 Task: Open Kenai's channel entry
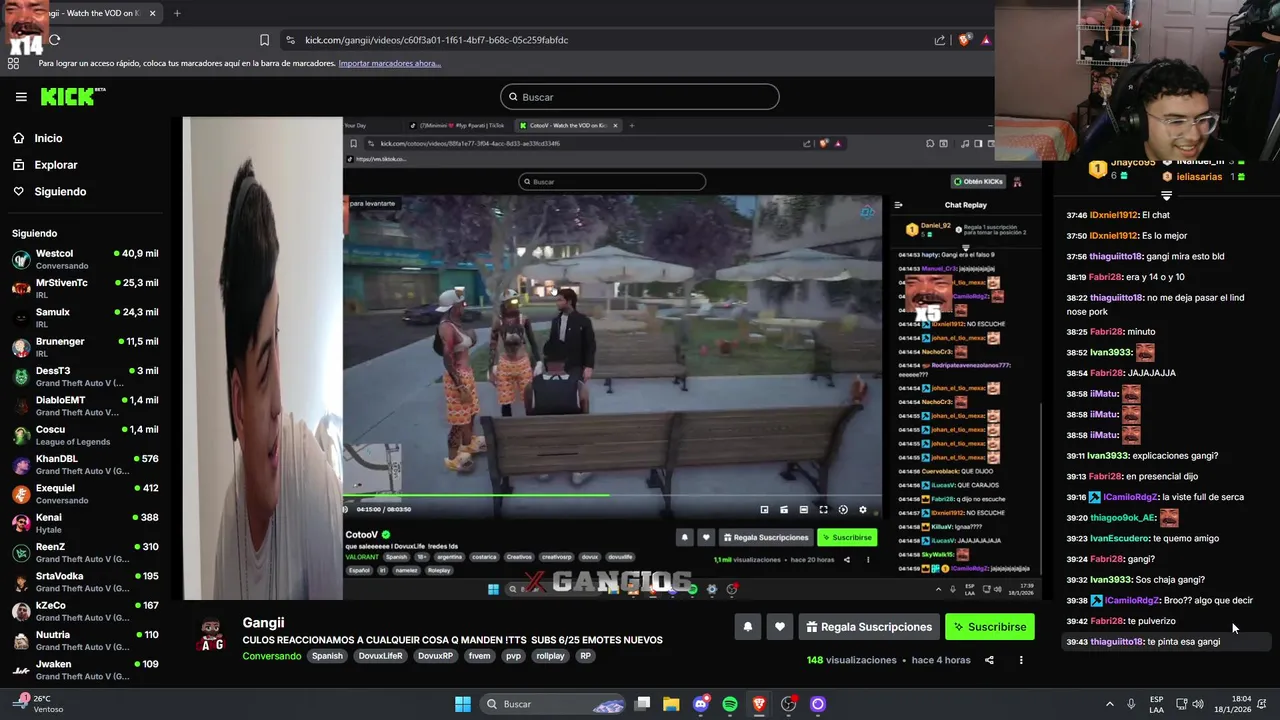(x=85, y=524)
